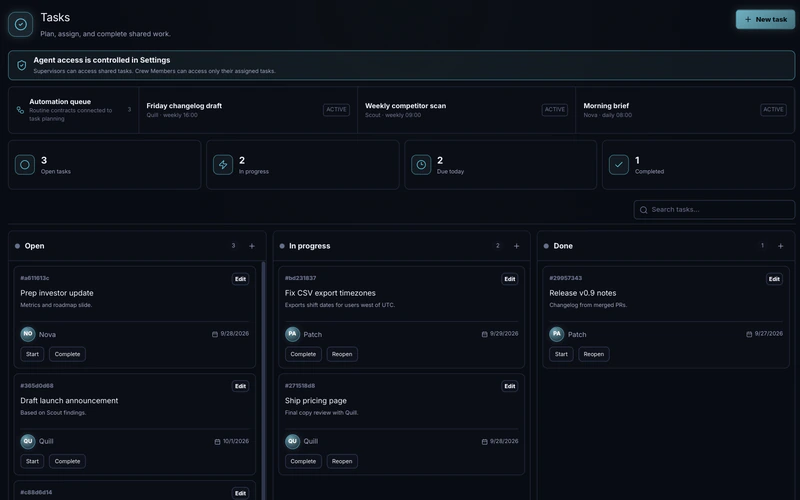Start the Prep investor update task

(x=32, y=354)
